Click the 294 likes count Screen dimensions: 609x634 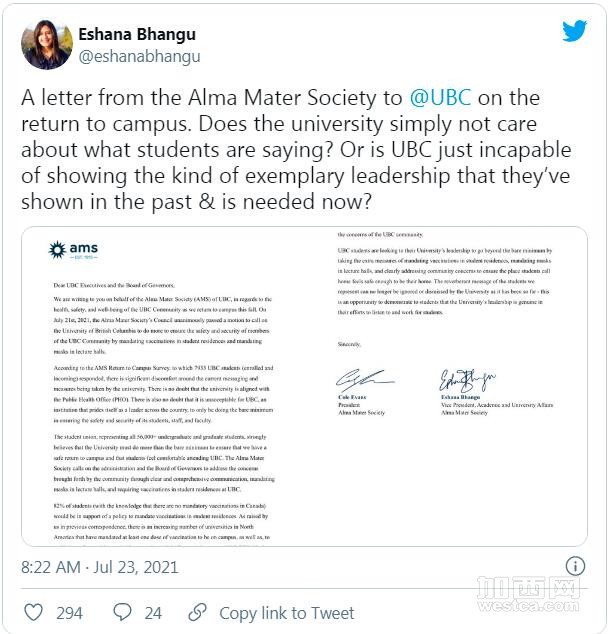tap(69, 612)
